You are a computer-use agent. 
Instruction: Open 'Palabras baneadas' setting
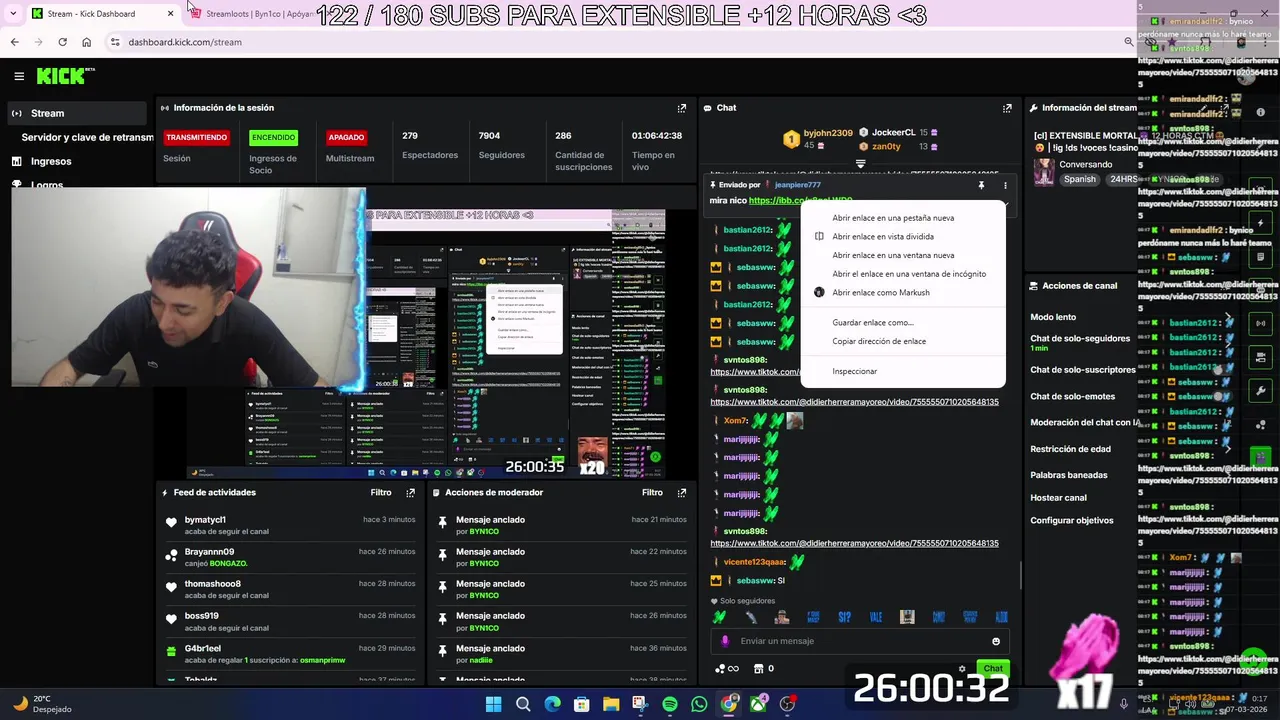(x=1068, y=475)
